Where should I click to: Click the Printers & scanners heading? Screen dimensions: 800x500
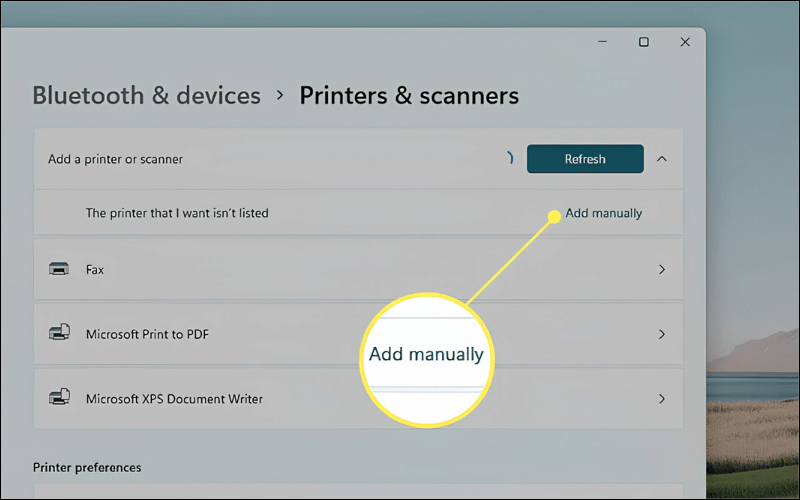[x=409, y=95]
